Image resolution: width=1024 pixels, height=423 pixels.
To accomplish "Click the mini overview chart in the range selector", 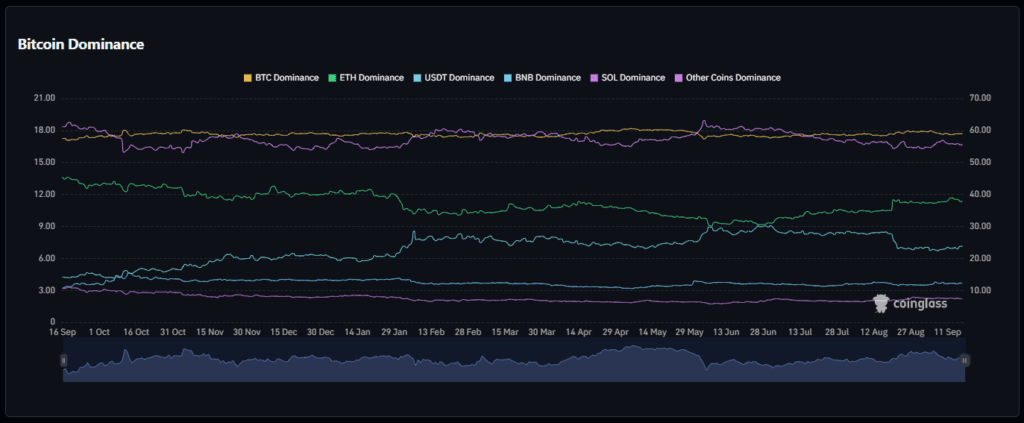I will tap(514, 360).
